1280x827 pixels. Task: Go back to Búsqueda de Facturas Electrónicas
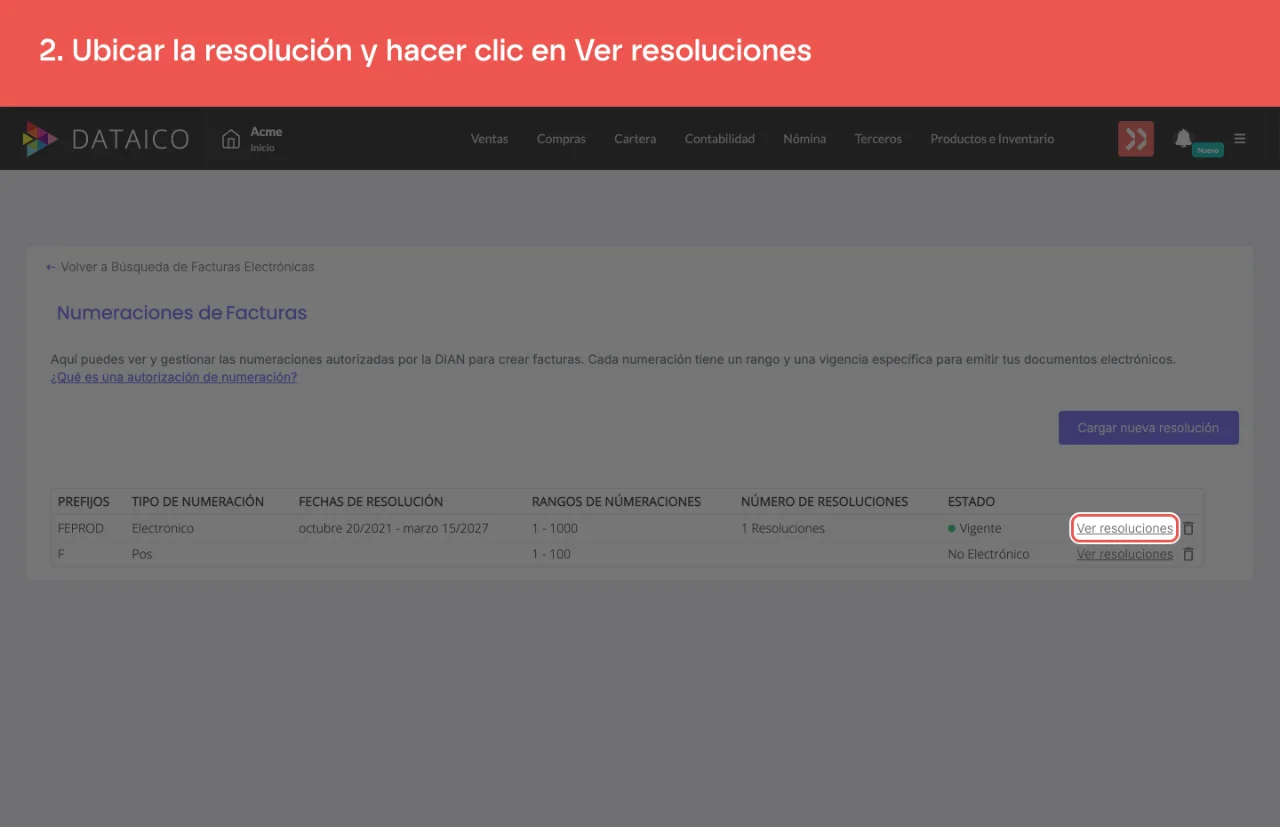click(180, 267)
